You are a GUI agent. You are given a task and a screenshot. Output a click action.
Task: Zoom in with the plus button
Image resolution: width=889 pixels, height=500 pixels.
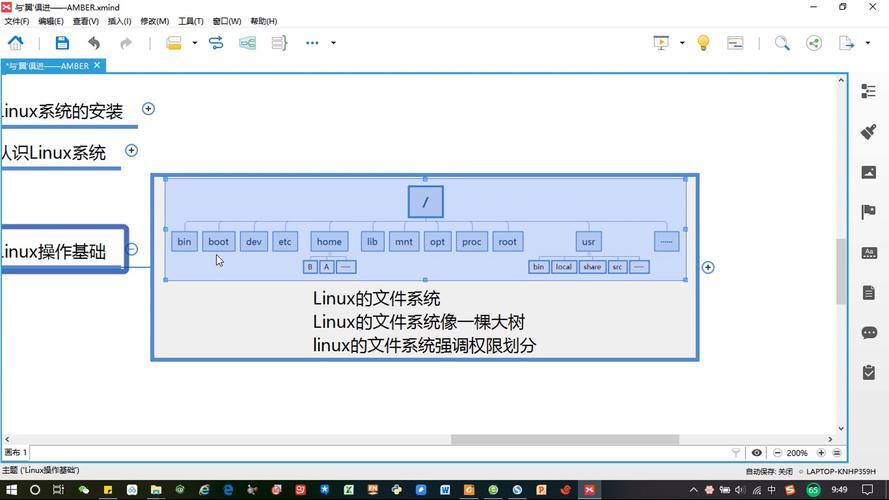(821, 452)
